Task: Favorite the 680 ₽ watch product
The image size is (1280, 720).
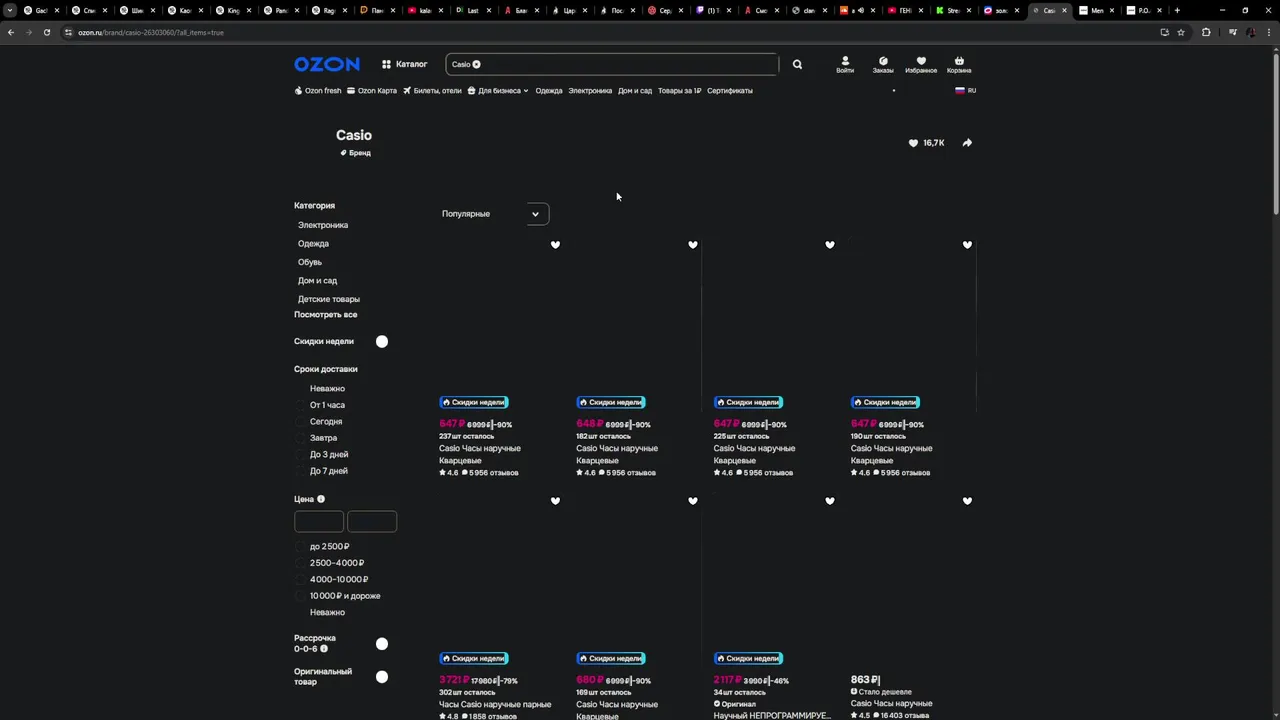Action: (693, 501)
